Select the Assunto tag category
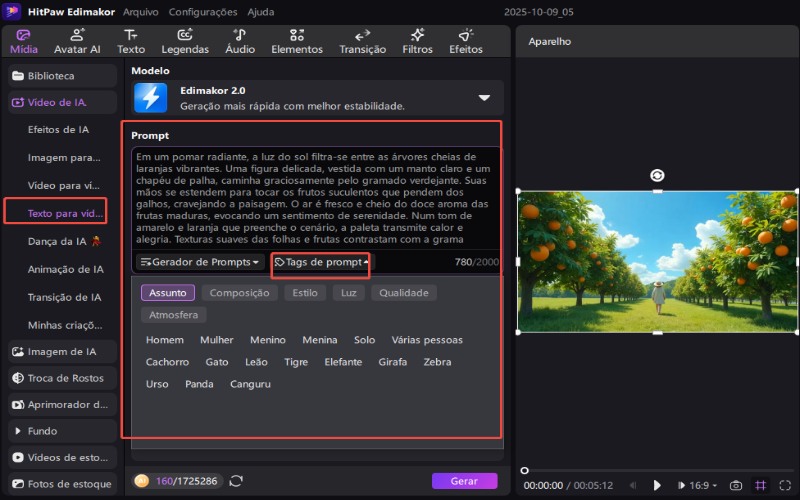The width and height of the screenshot is (800, 500). [168, 293]
